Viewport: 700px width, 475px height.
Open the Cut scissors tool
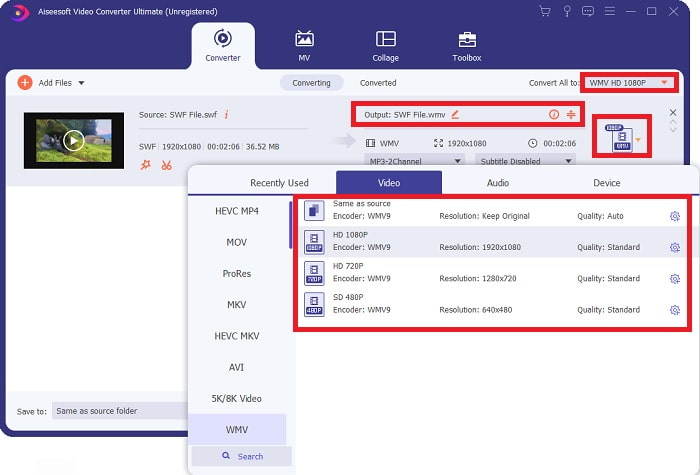[x=167, y=165]
